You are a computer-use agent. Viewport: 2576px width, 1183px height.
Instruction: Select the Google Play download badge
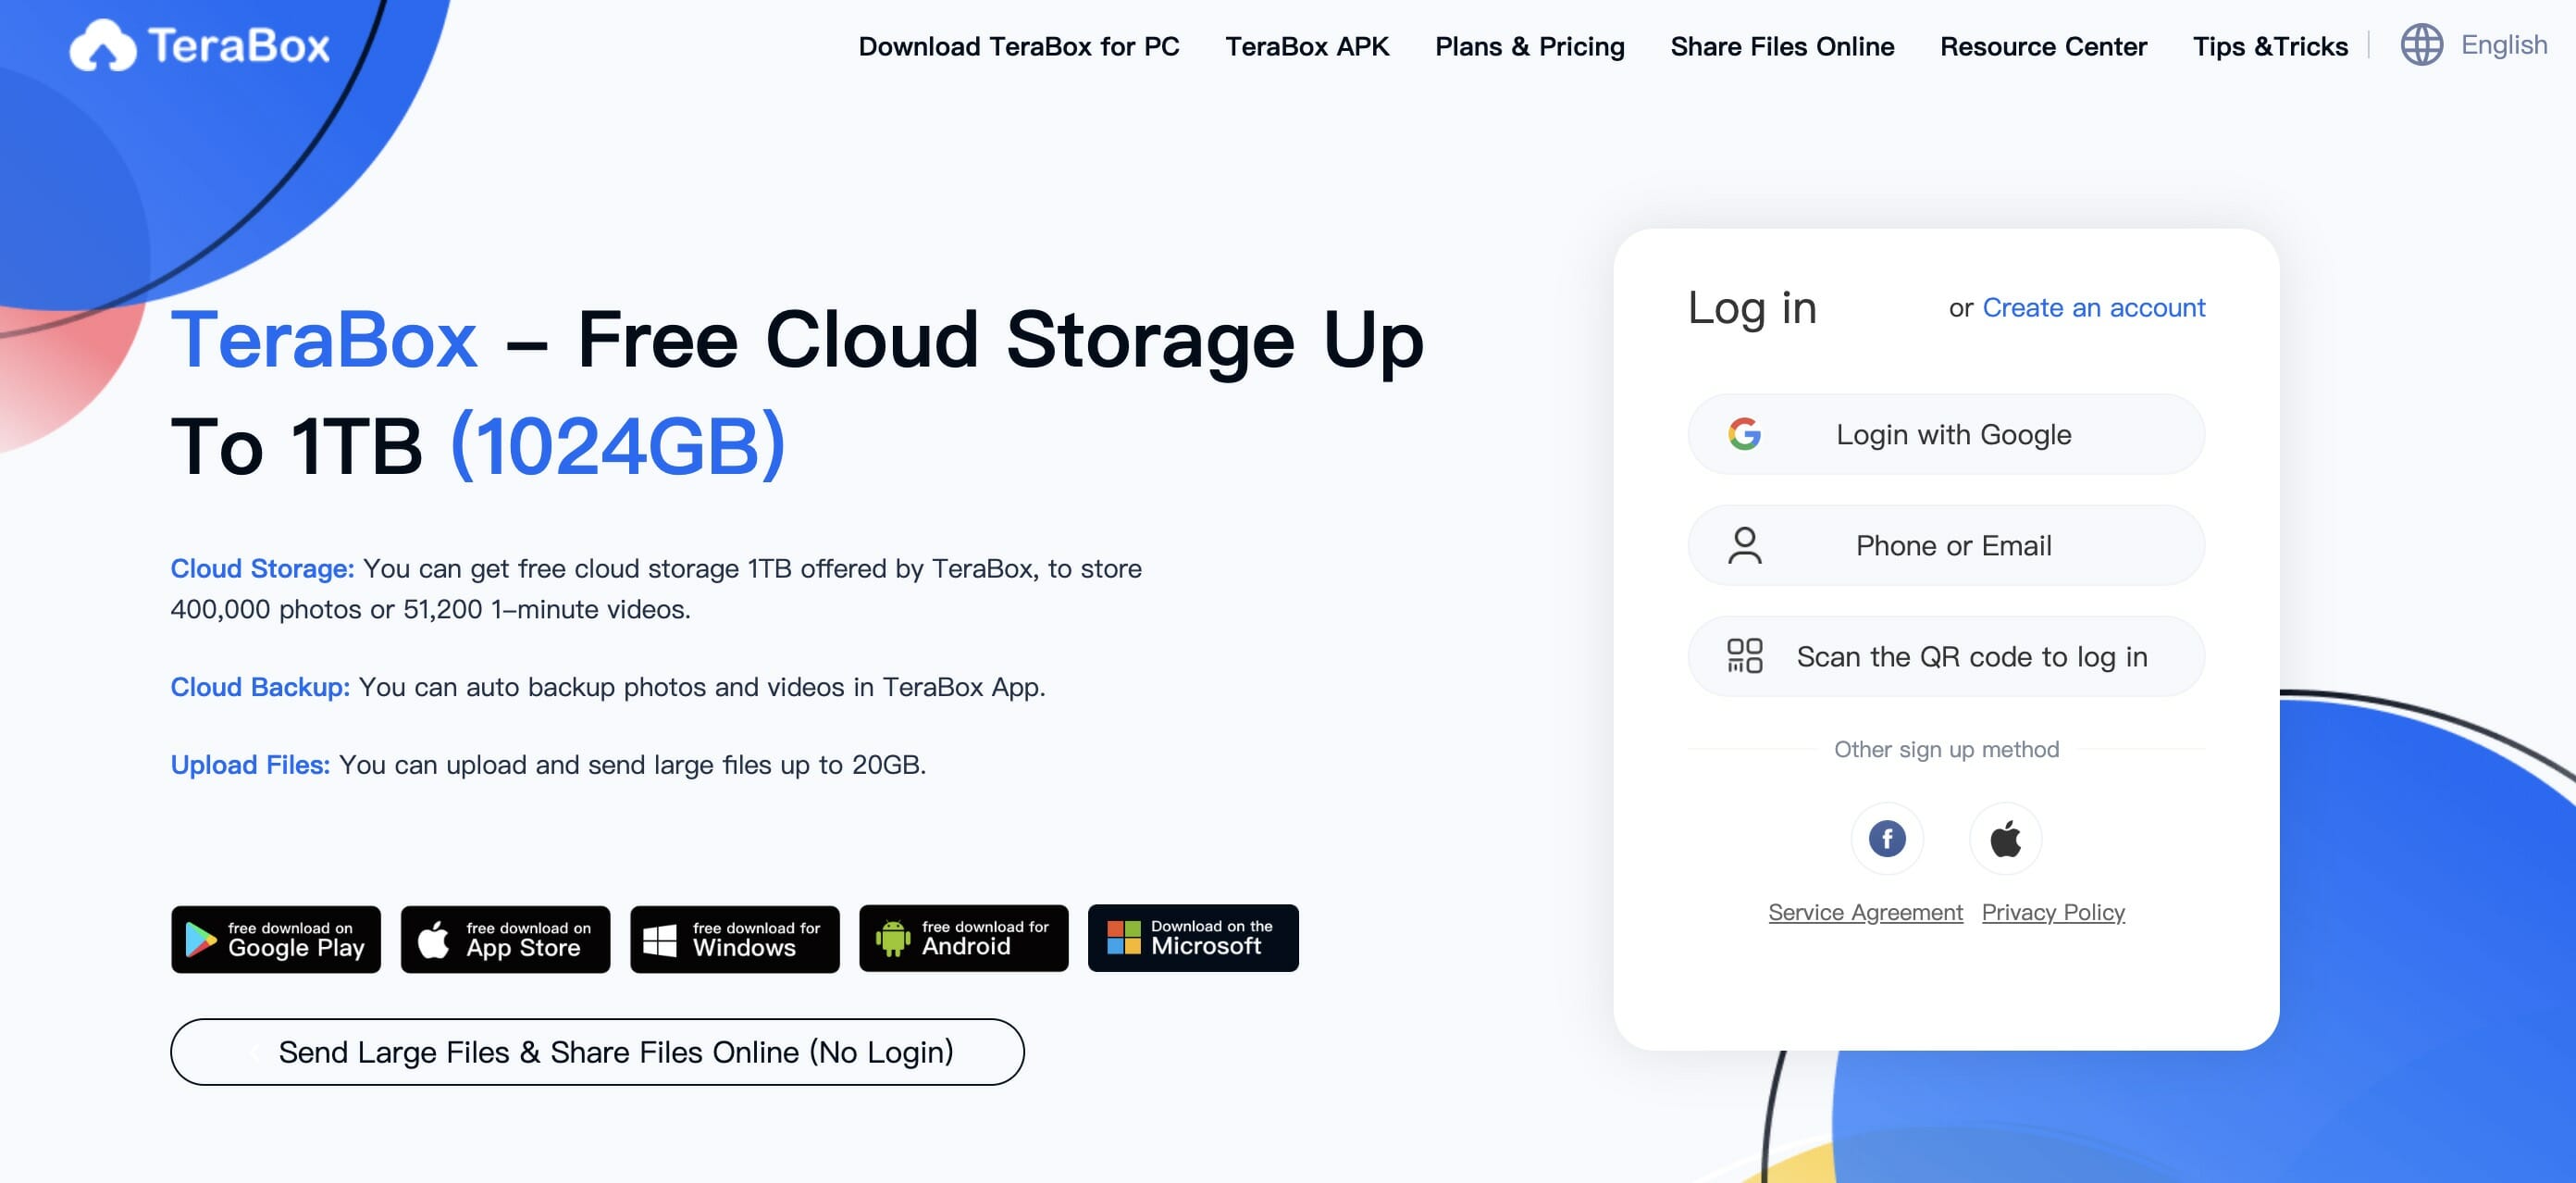pos(275,938)
